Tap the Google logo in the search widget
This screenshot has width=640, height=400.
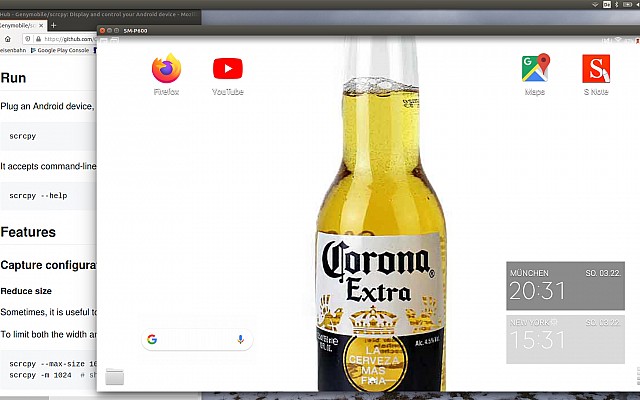coord(152,339)
